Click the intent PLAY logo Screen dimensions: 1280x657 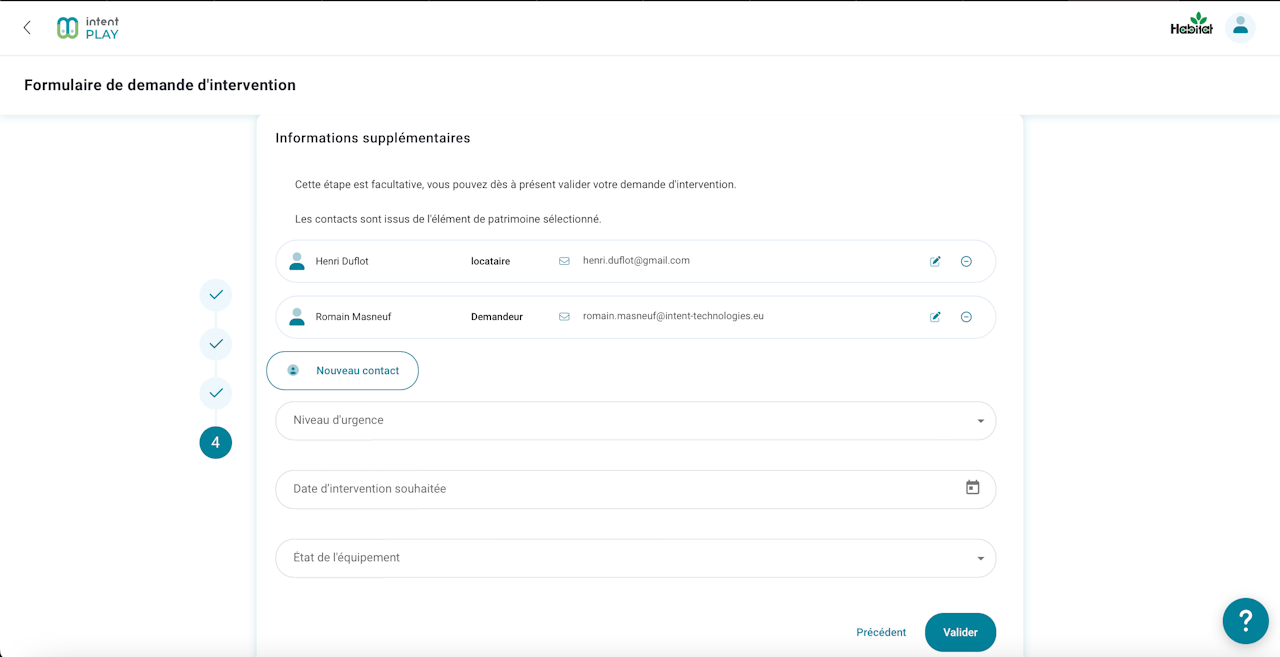coord(88,28)
